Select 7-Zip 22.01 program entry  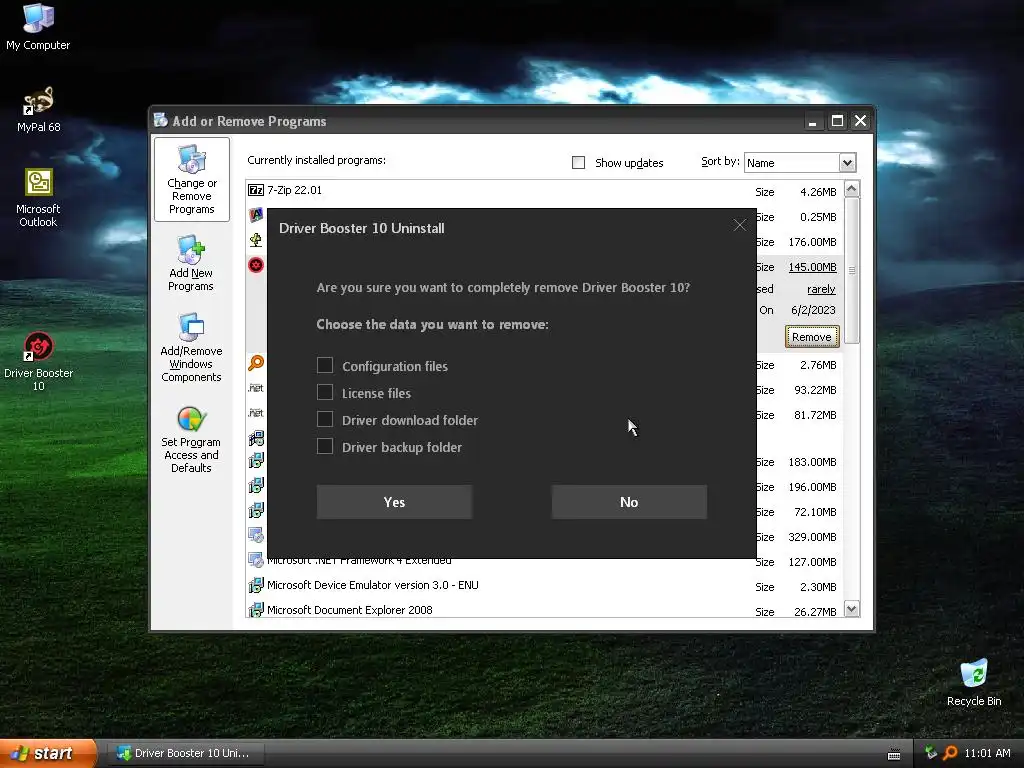click(545, 191)
